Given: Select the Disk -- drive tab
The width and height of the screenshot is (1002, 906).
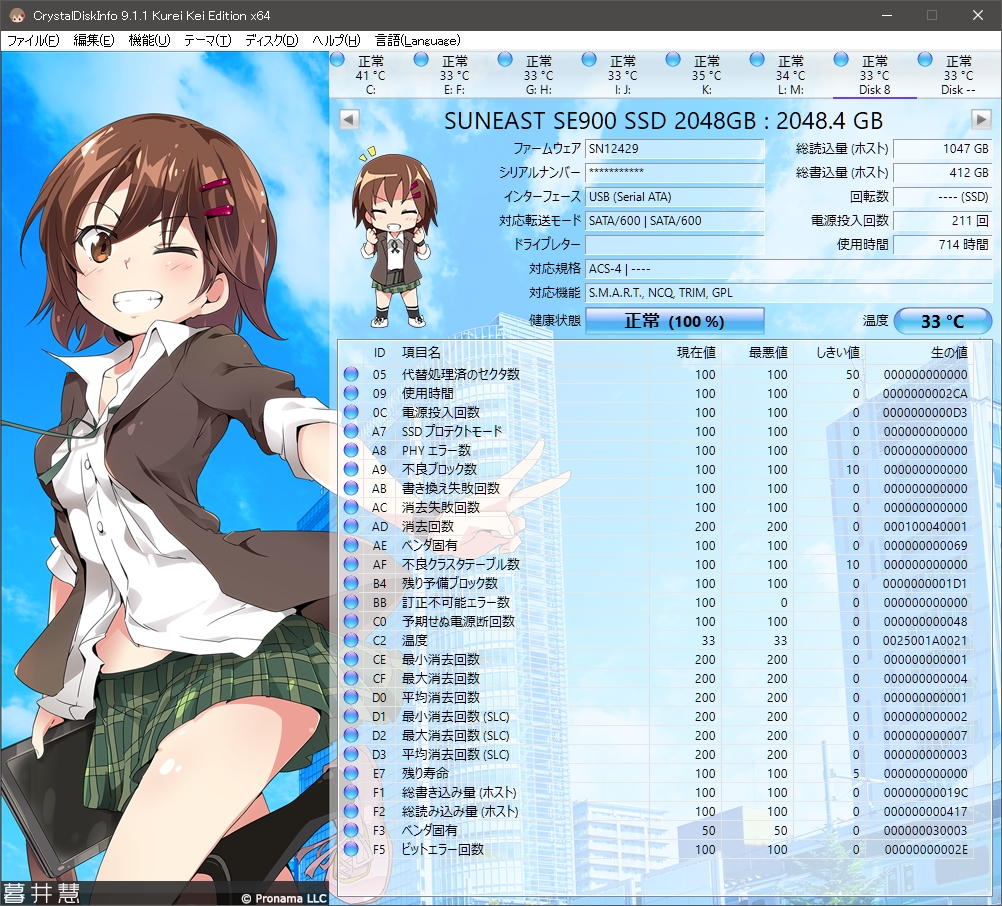Looking at the screenshot, I should pos(959,75).
